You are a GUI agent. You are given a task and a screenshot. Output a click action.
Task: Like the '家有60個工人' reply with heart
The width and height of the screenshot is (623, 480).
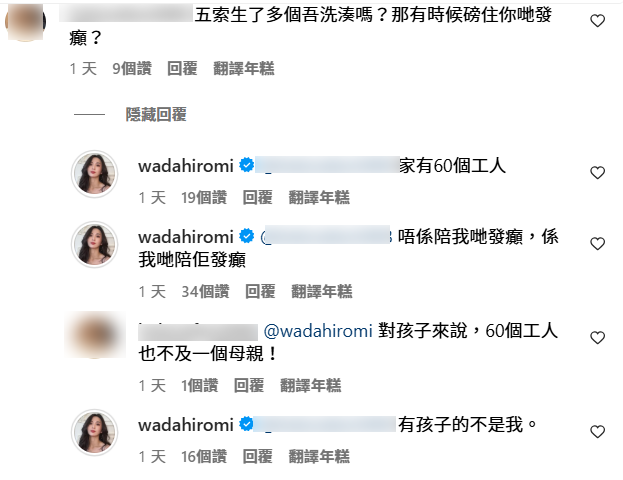pyautogui.click(x=597, y=172)
